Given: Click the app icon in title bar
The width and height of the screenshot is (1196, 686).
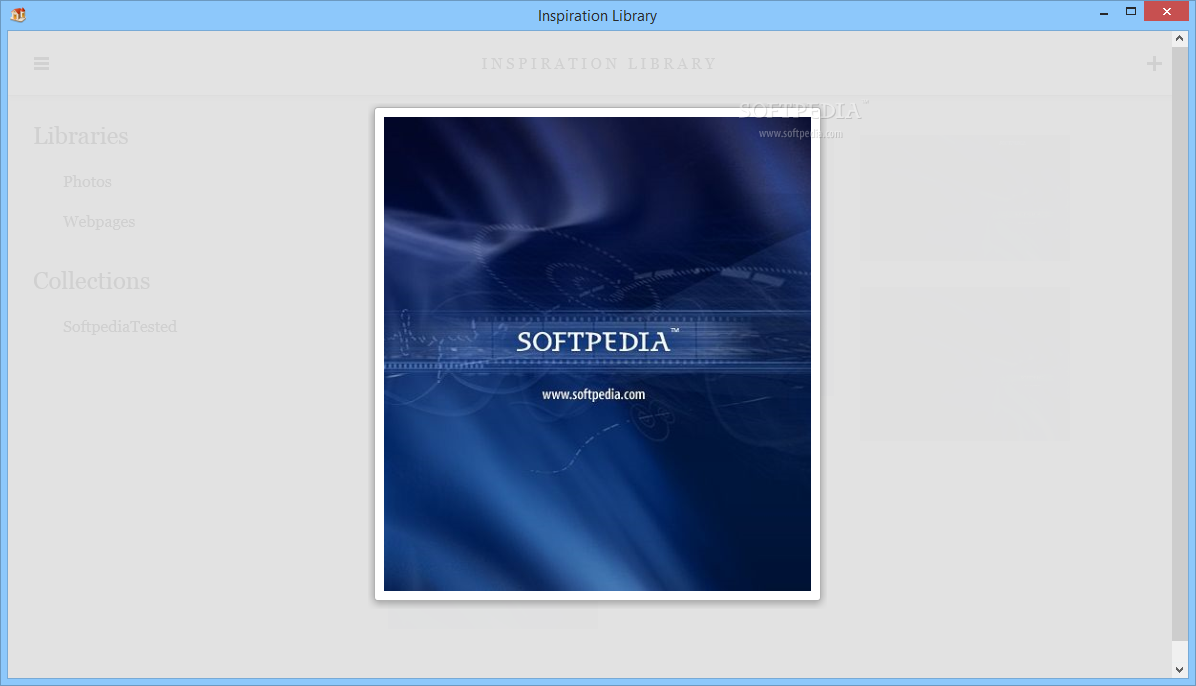Looking at the screenshot, I should click(18, 14).
